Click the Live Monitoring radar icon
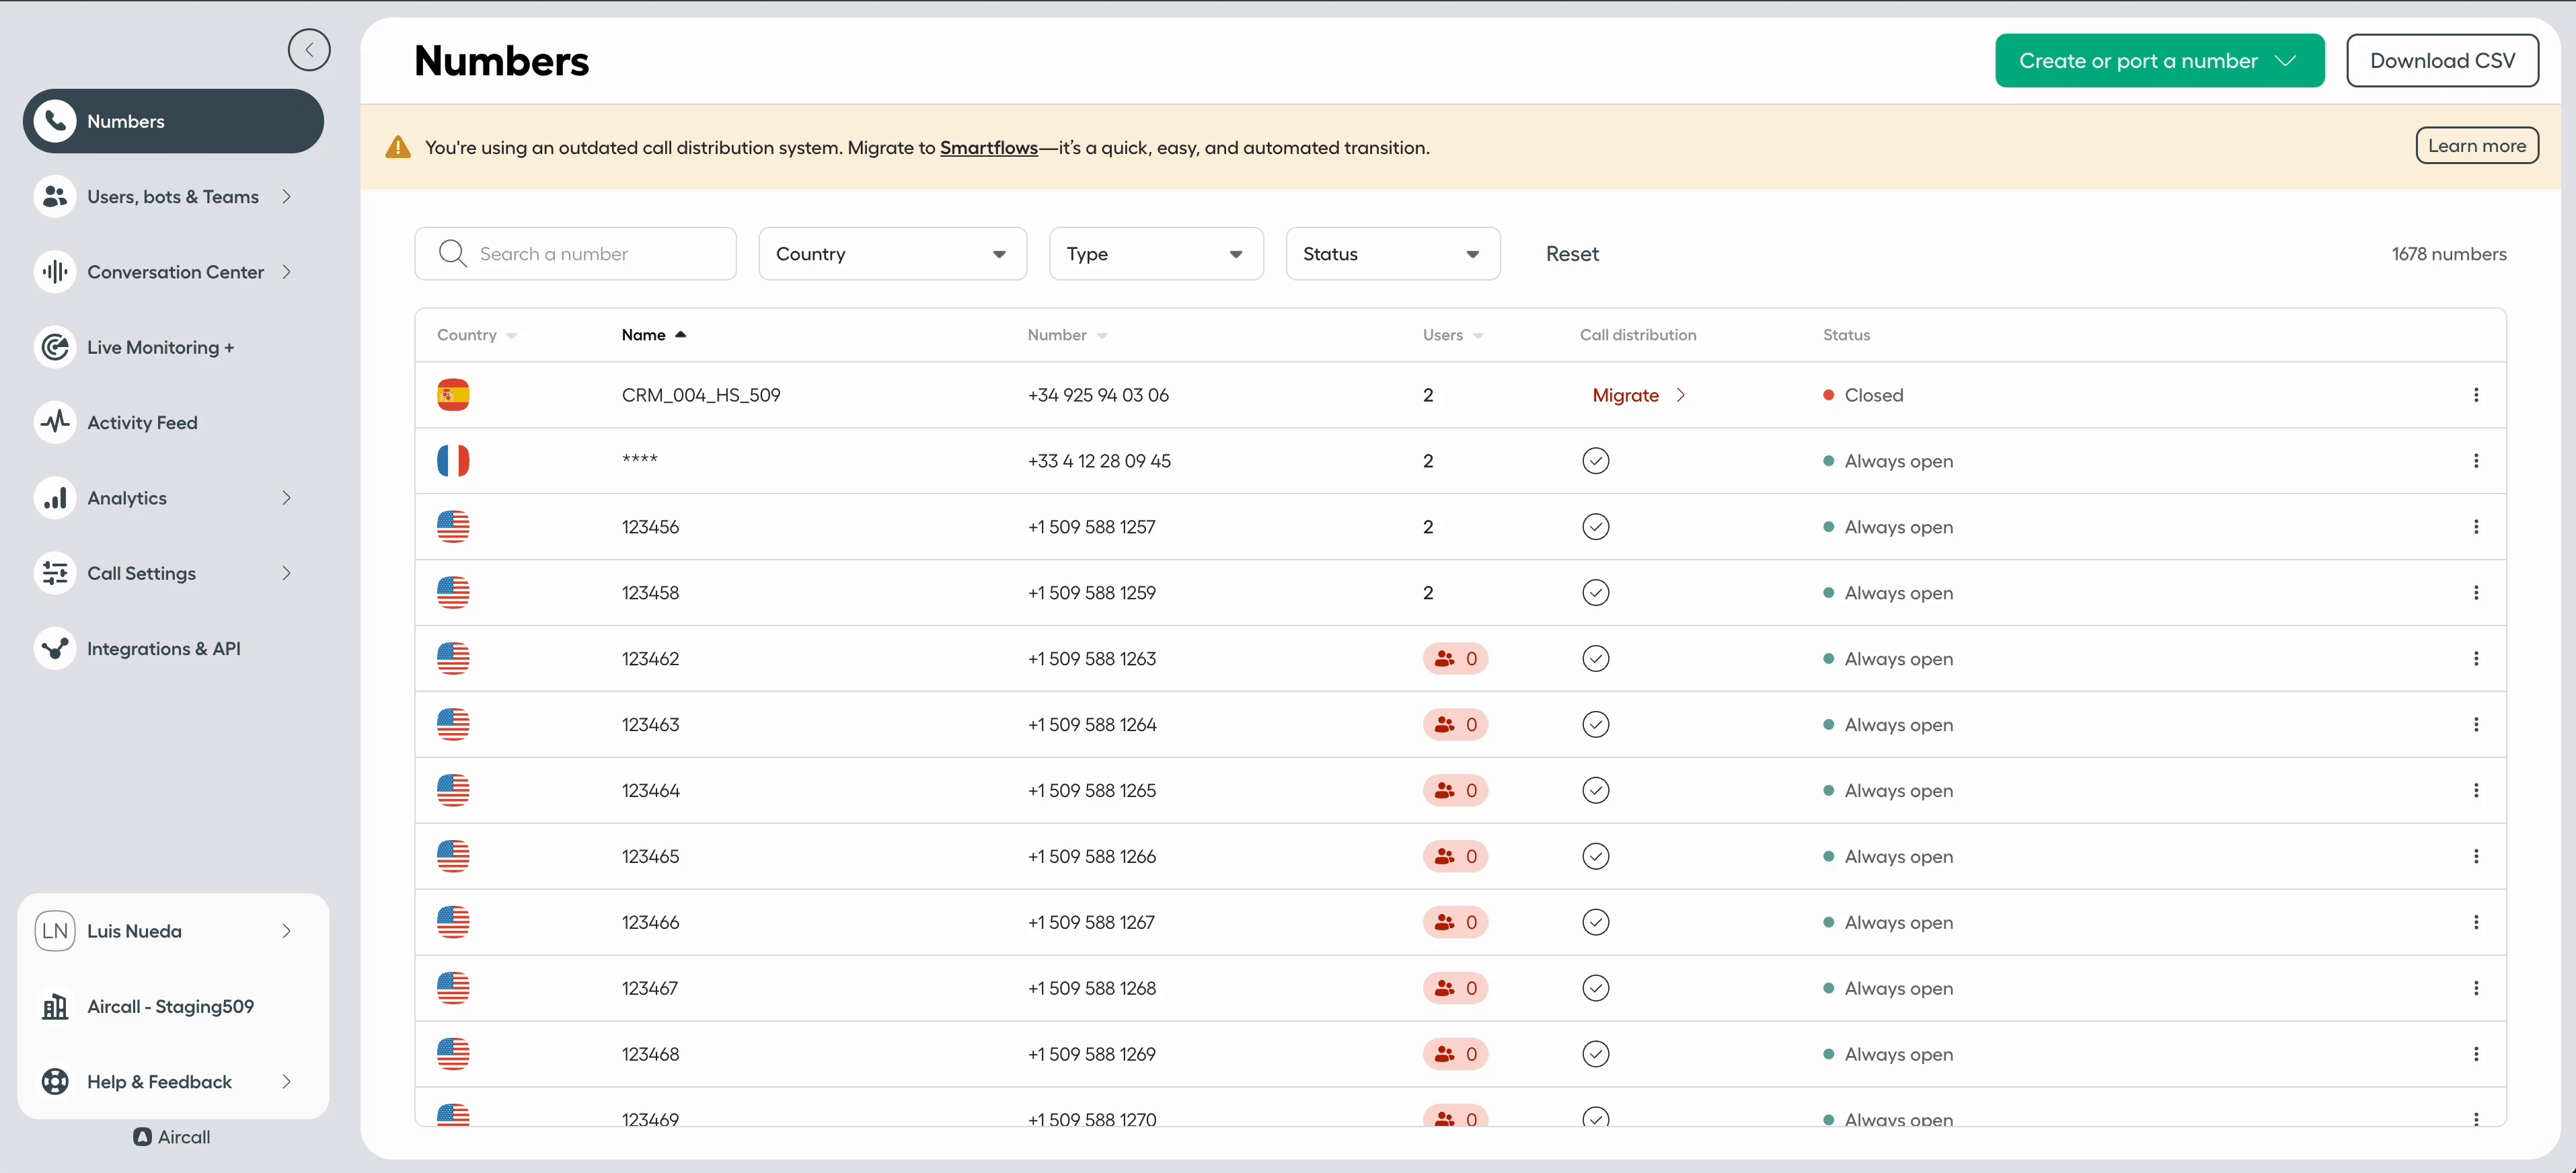 click(55, 347)
